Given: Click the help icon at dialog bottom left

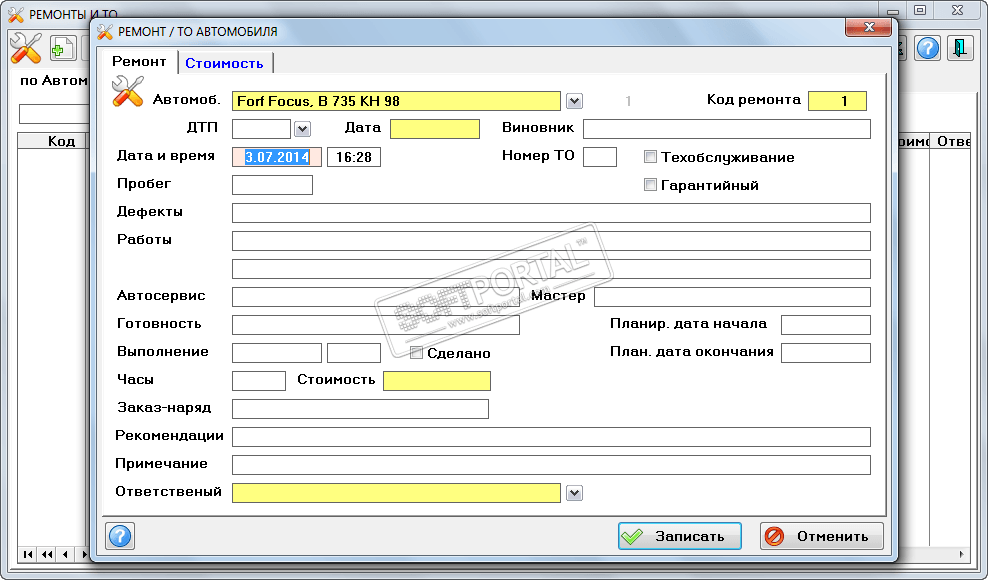Looking at the screenshot, I should (120, 536).
